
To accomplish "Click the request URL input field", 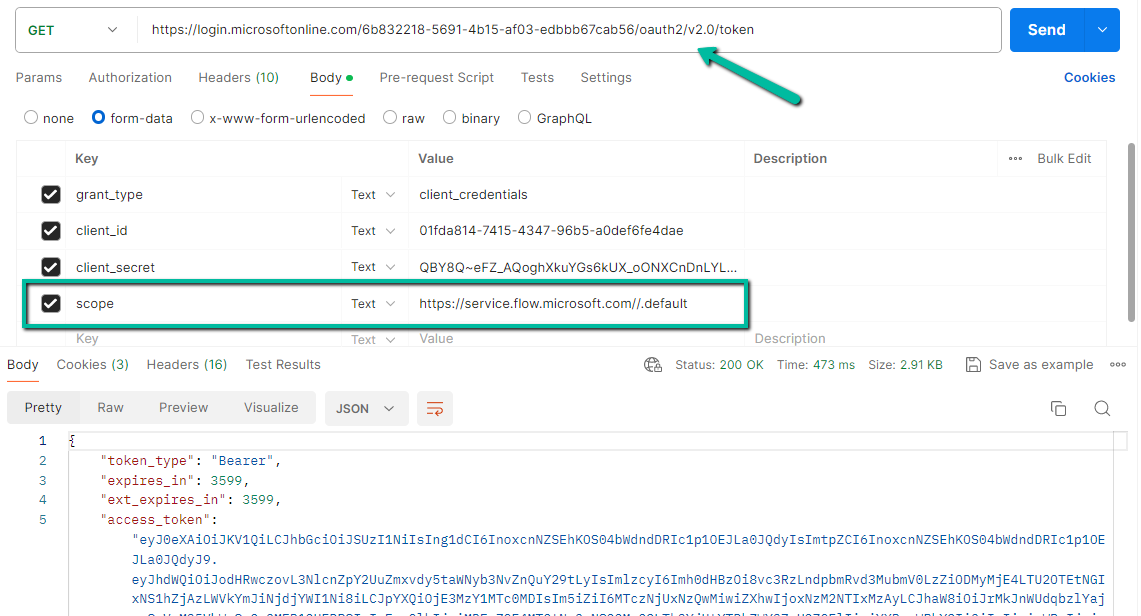I will [x=570, y=30].
